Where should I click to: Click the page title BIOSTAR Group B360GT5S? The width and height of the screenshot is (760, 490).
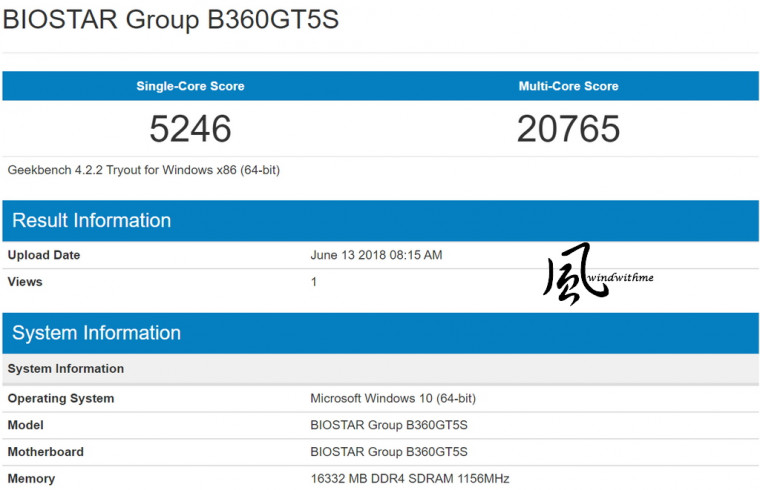tap(171, 20)
